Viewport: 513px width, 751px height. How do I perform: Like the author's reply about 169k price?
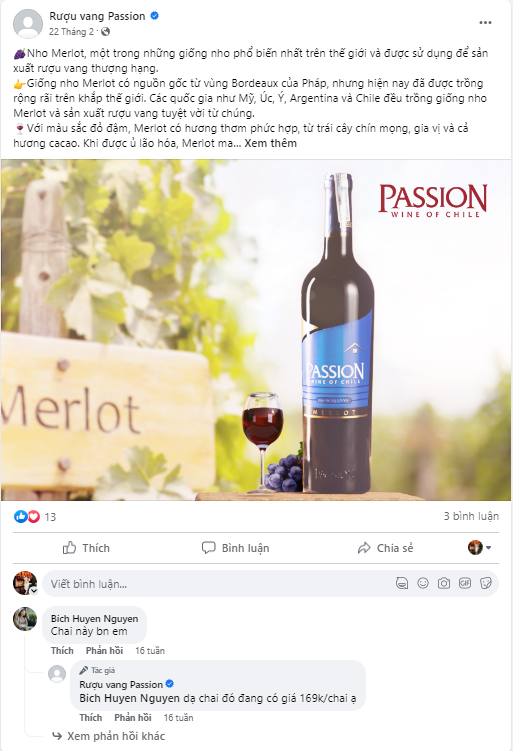click(91, 717)
